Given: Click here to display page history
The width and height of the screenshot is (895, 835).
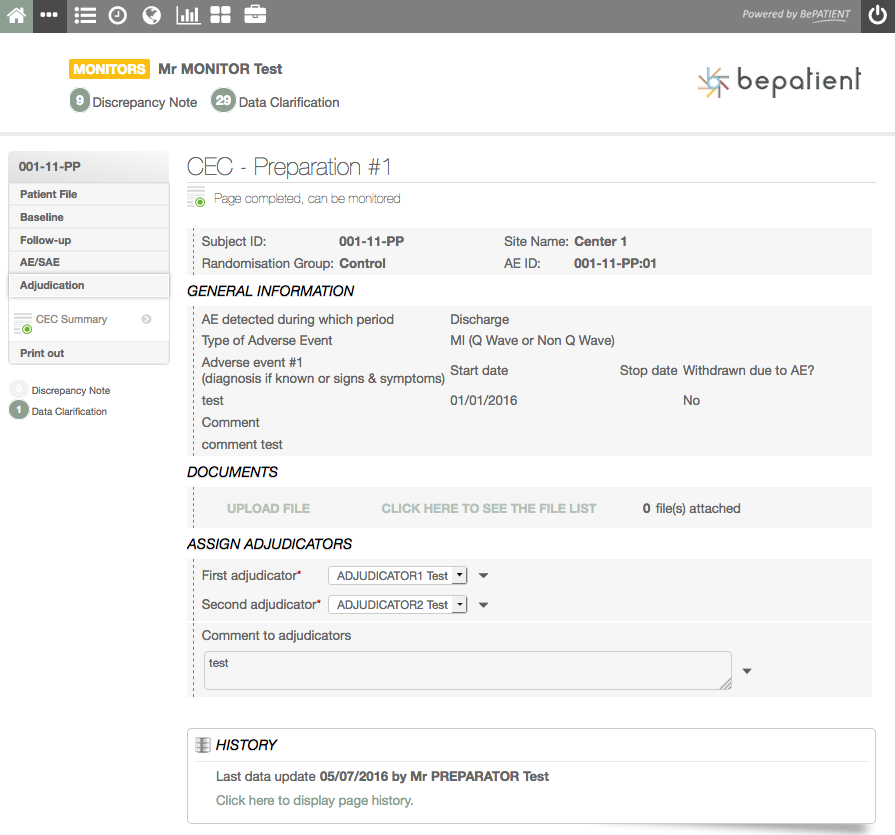Looking at the screenshot, I should [314, 800].
